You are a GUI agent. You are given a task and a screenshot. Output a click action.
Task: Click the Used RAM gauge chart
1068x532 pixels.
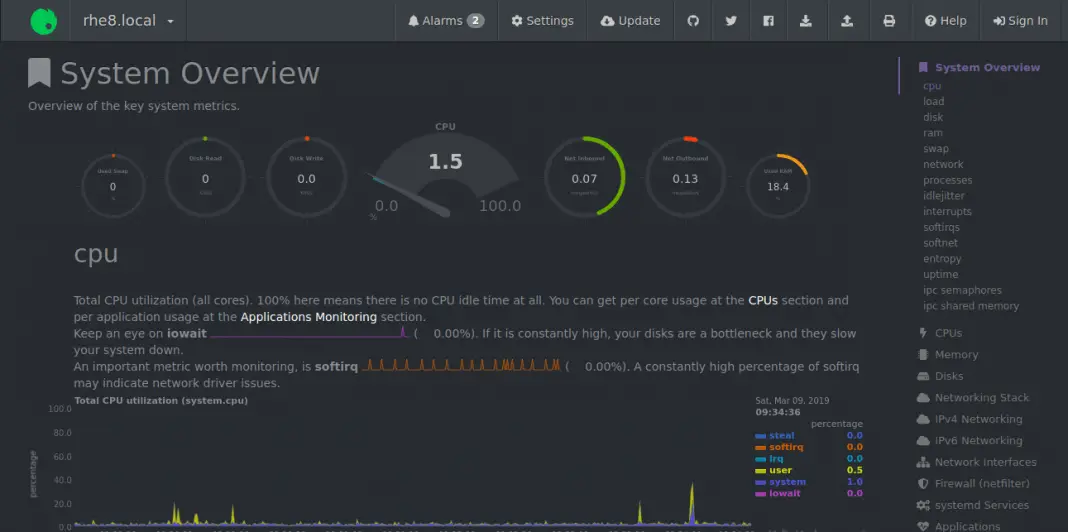[778, 185]
